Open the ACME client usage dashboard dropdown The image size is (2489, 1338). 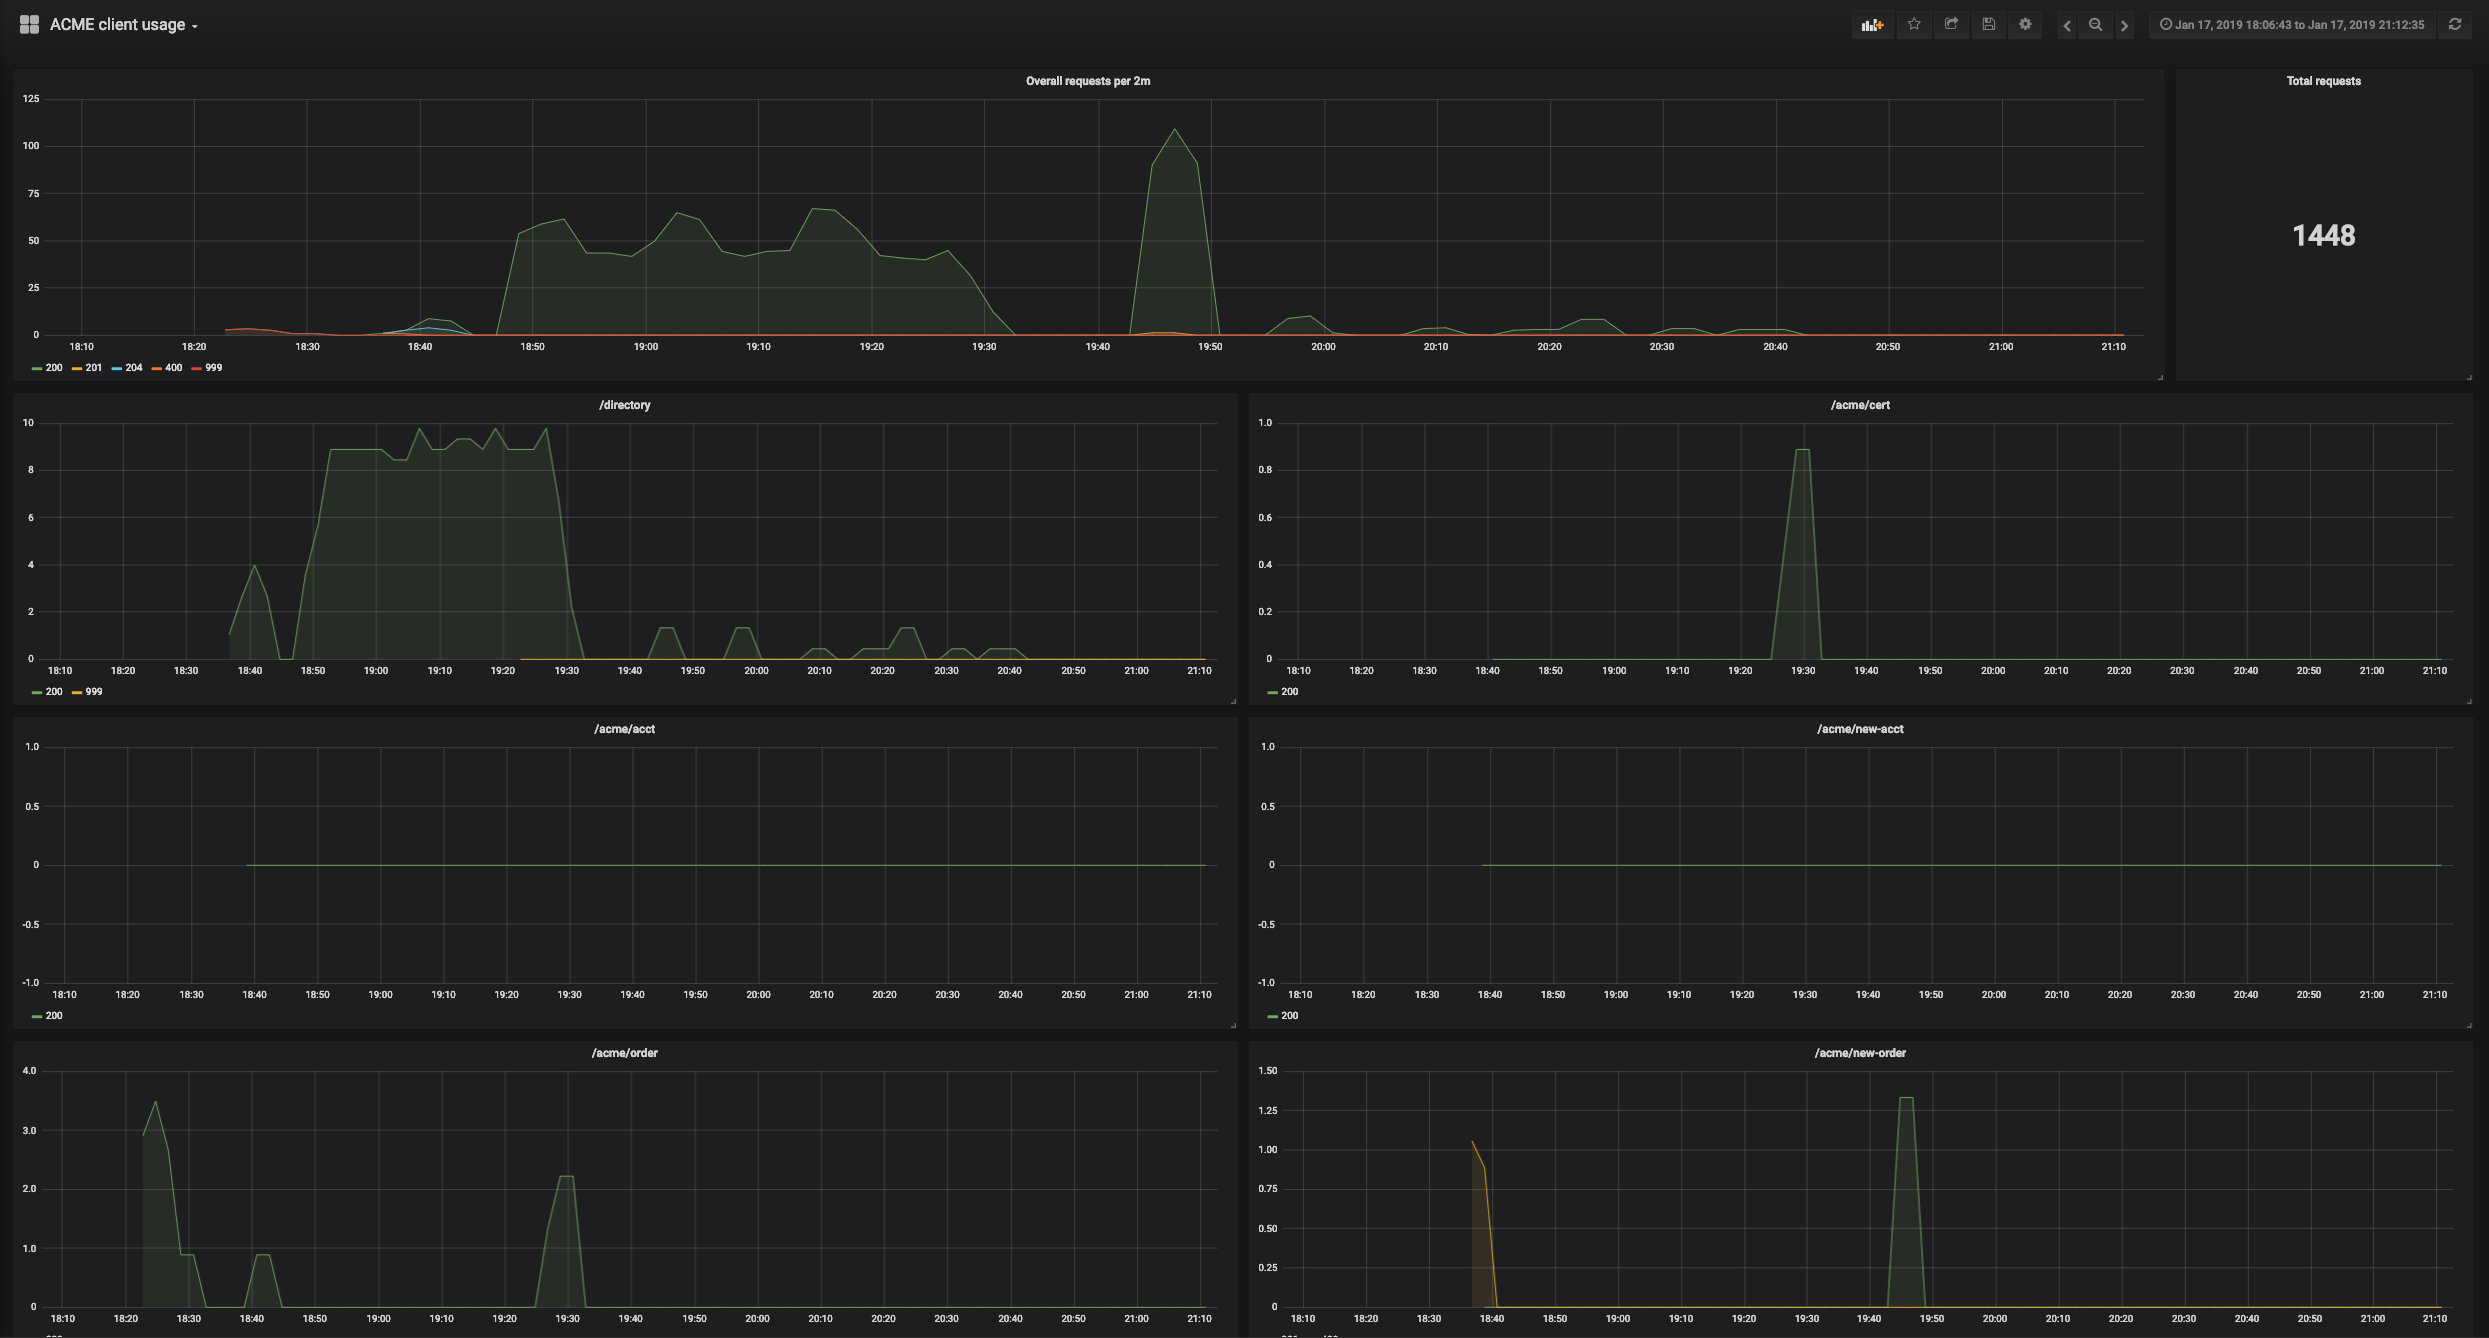point(120,24)
